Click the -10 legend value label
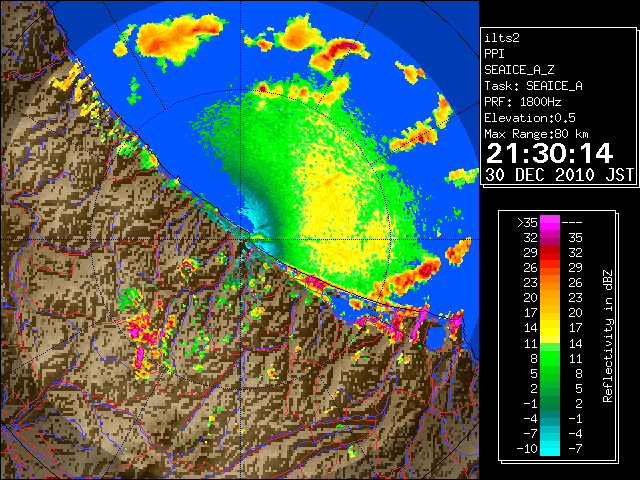Screen dimensions: 640x480 click(527, 449)
